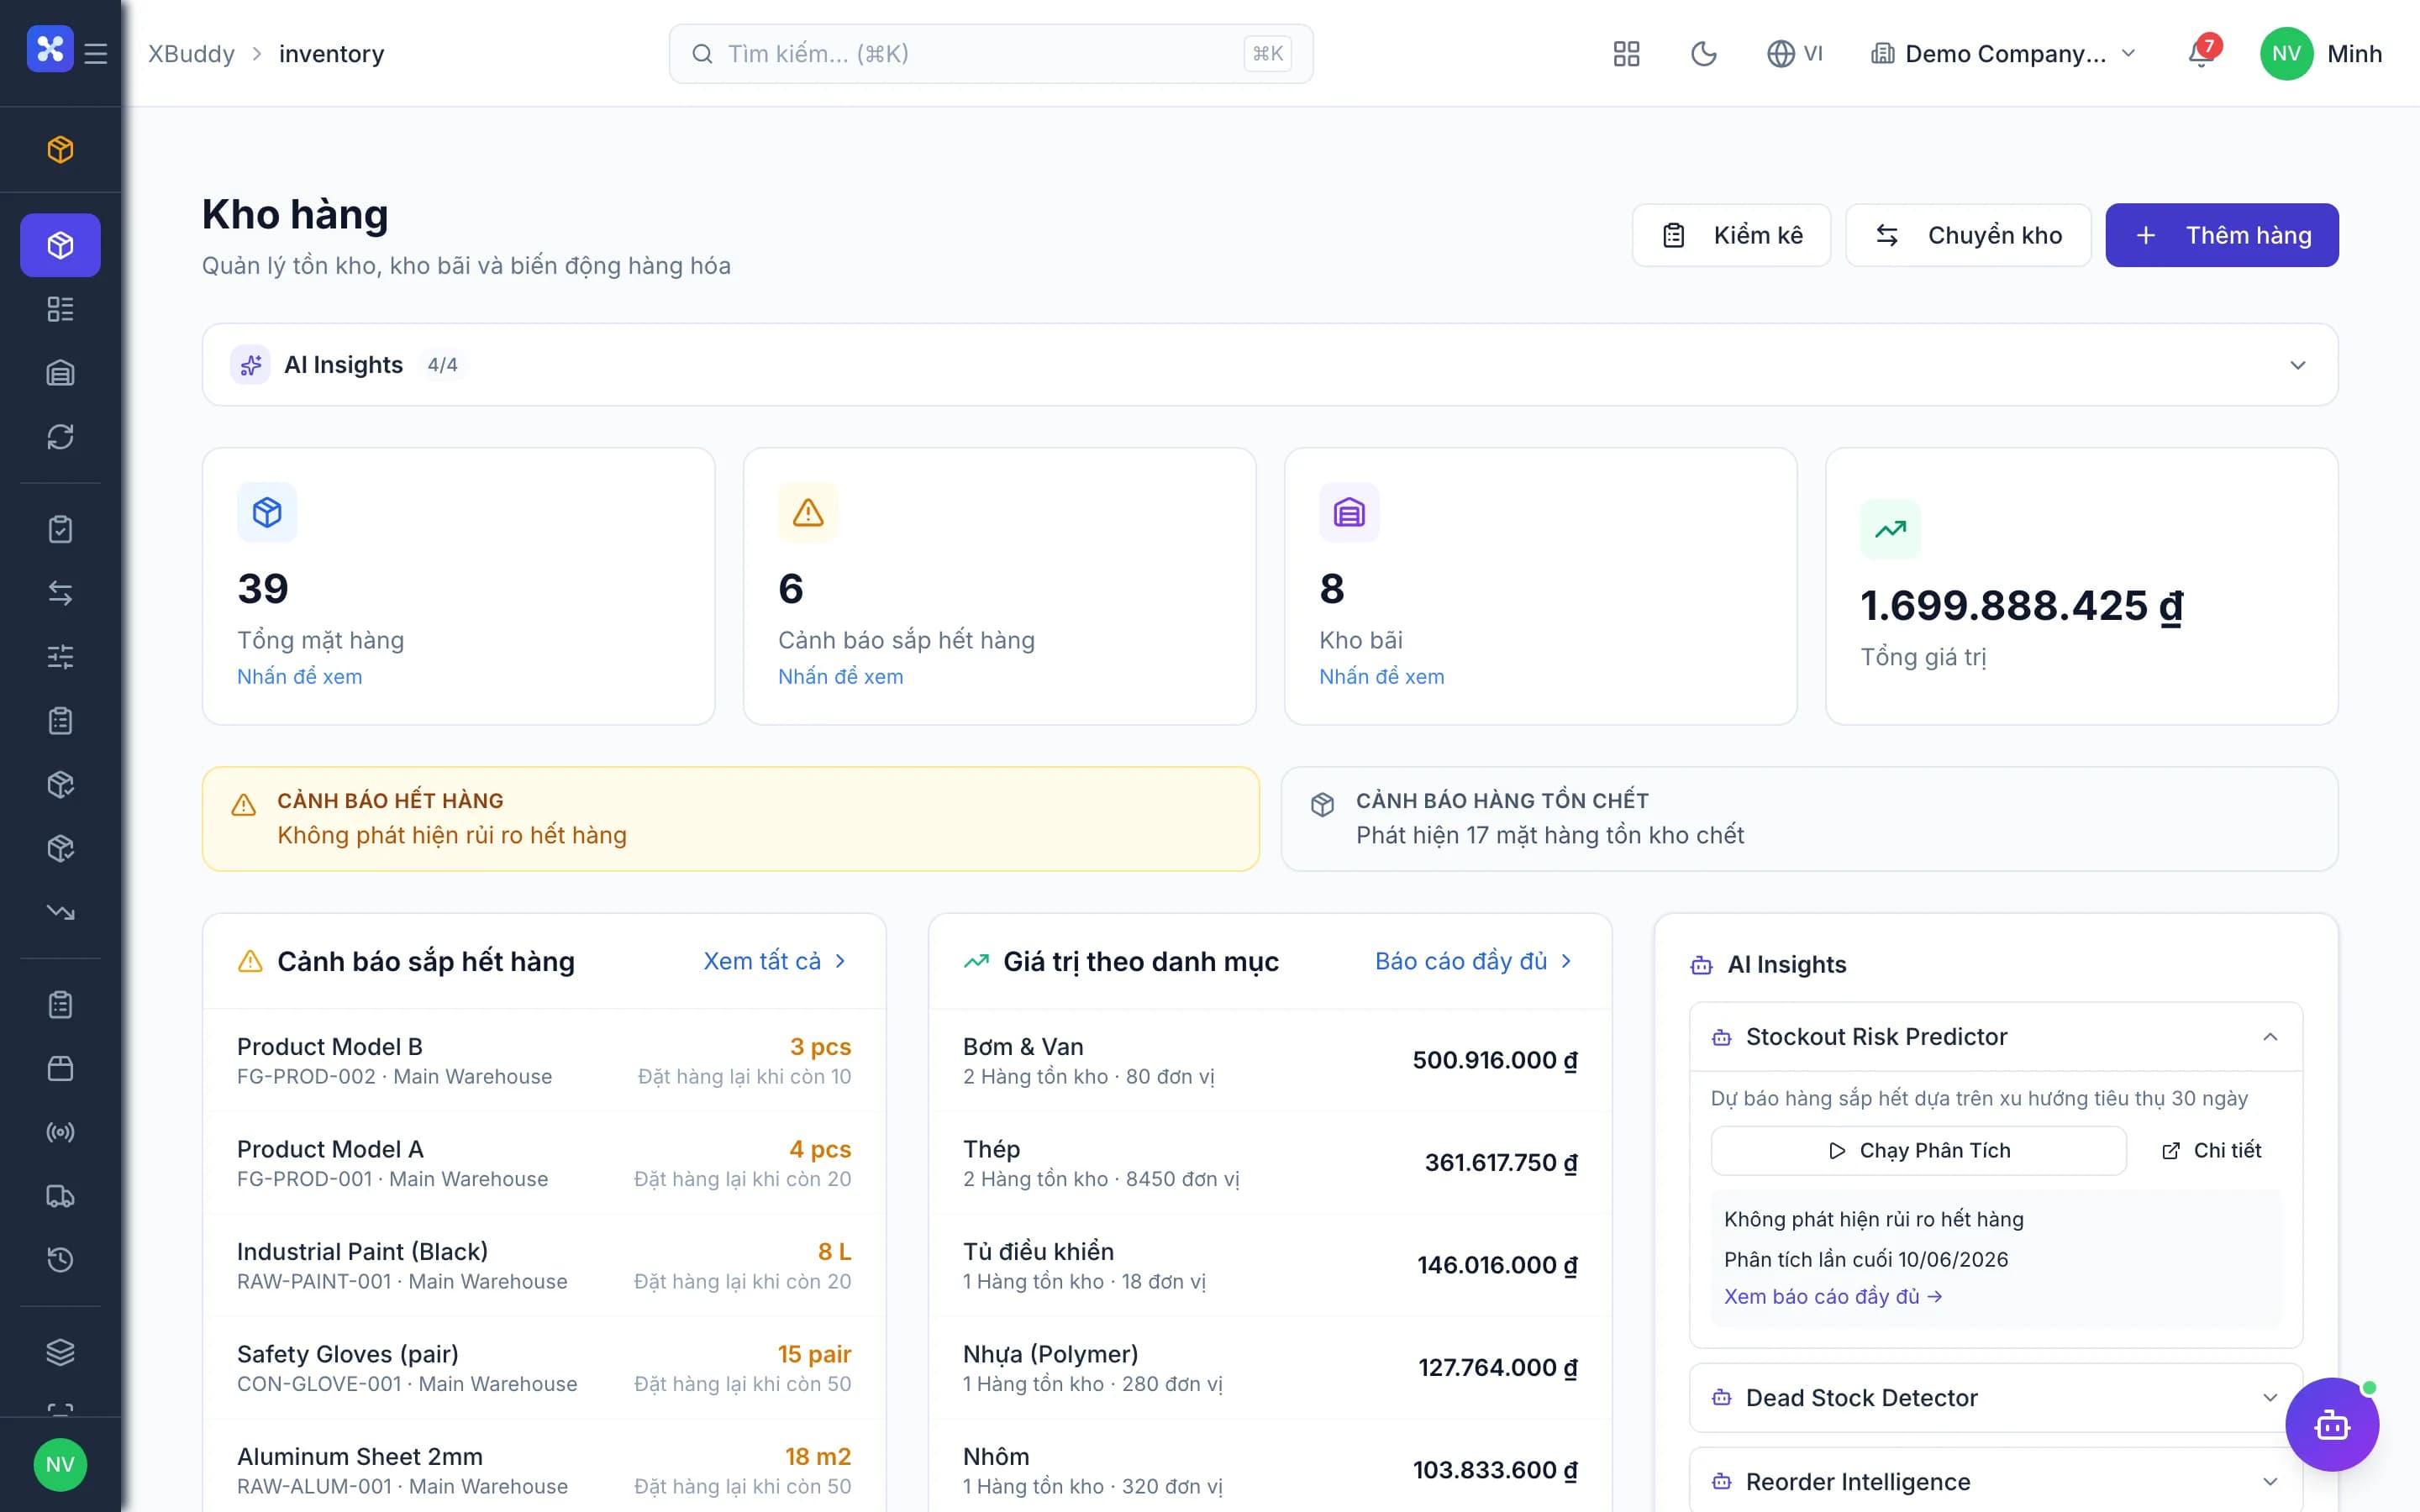Open the VI language selector
The width and height of the screenshot is (2420, 1512).
tap(1795, 54)
